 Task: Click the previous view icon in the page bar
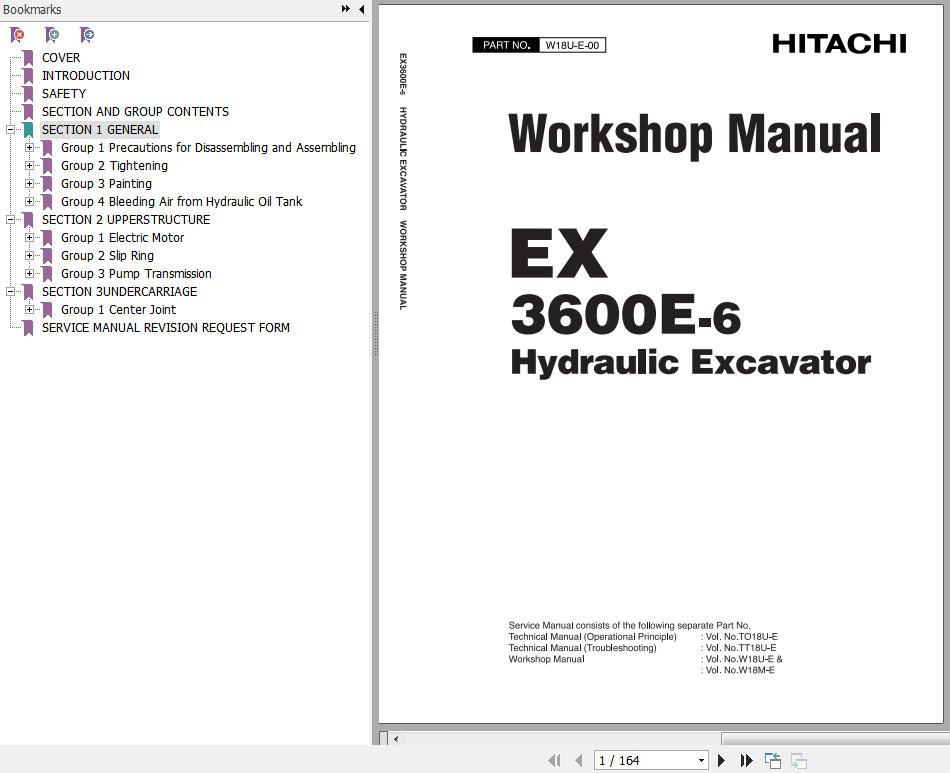(772, 760)
